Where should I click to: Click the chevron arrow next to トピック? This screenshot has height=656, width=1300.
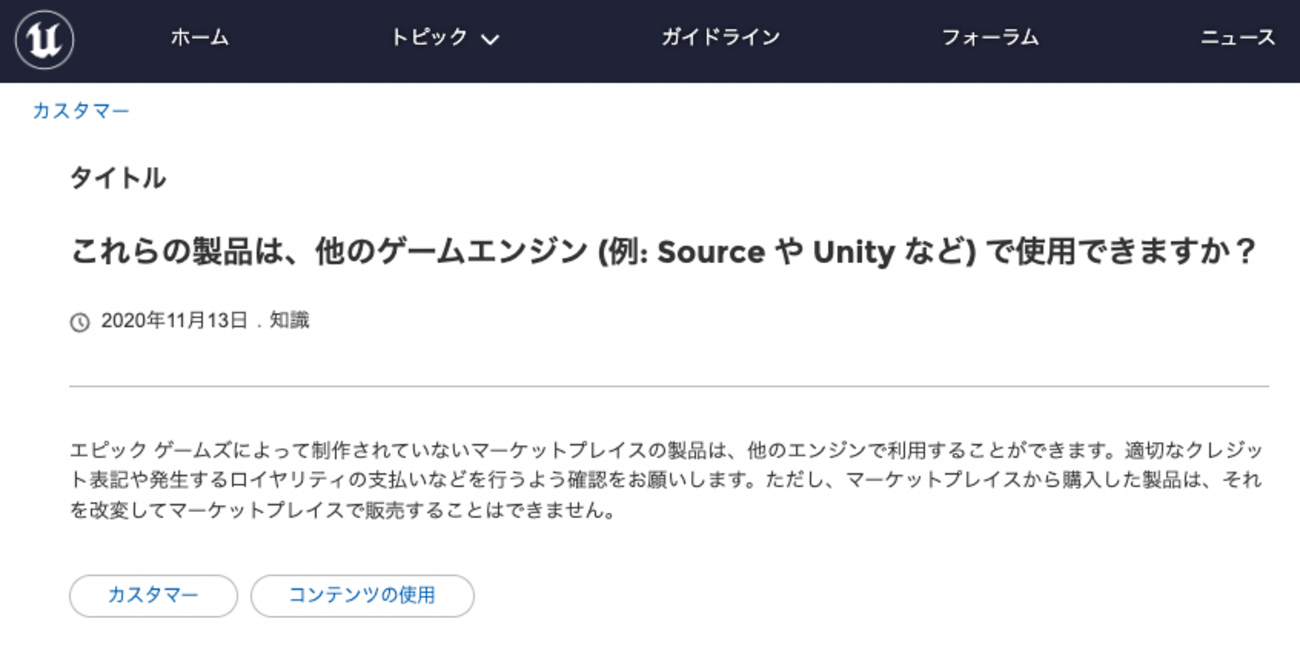coord(490,40)
